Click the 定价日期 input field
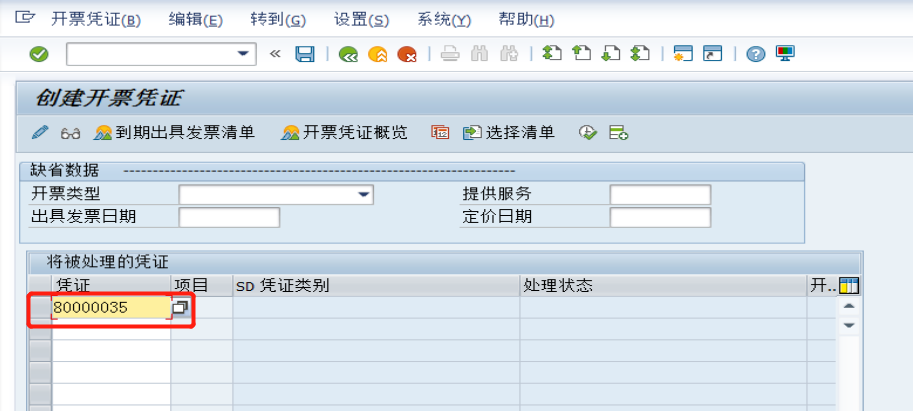This screenshot has width=913, height=411. [x=660, y=217]
